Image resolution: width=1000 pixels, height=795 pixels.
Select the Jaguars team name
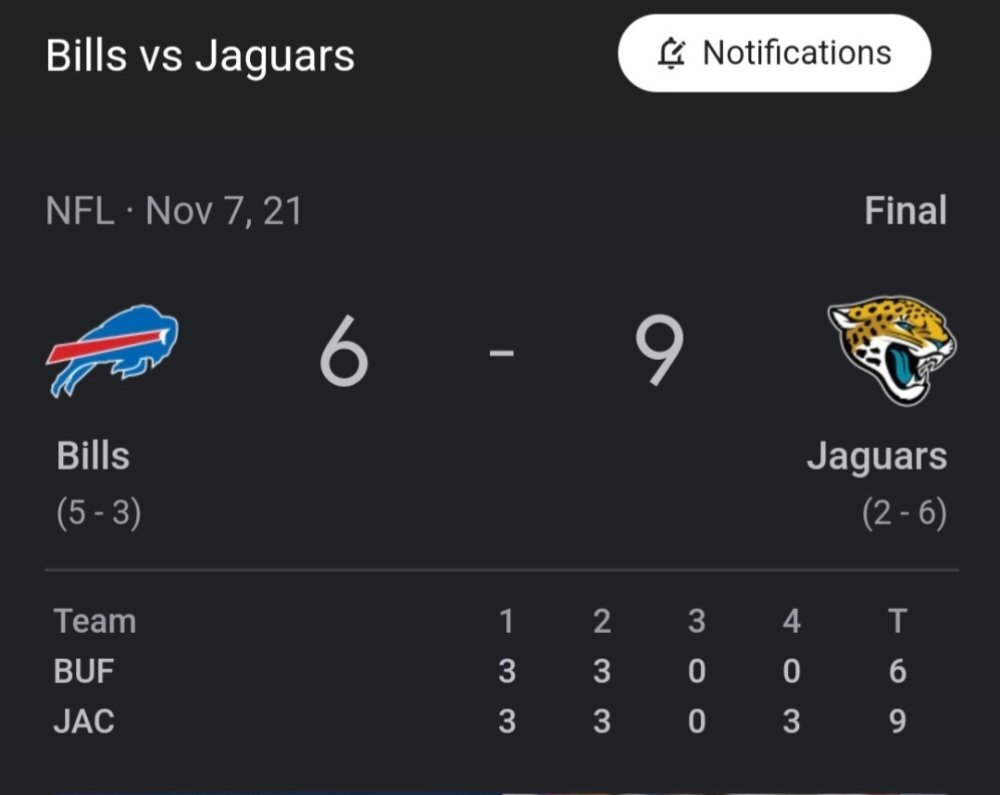point(877,458)
